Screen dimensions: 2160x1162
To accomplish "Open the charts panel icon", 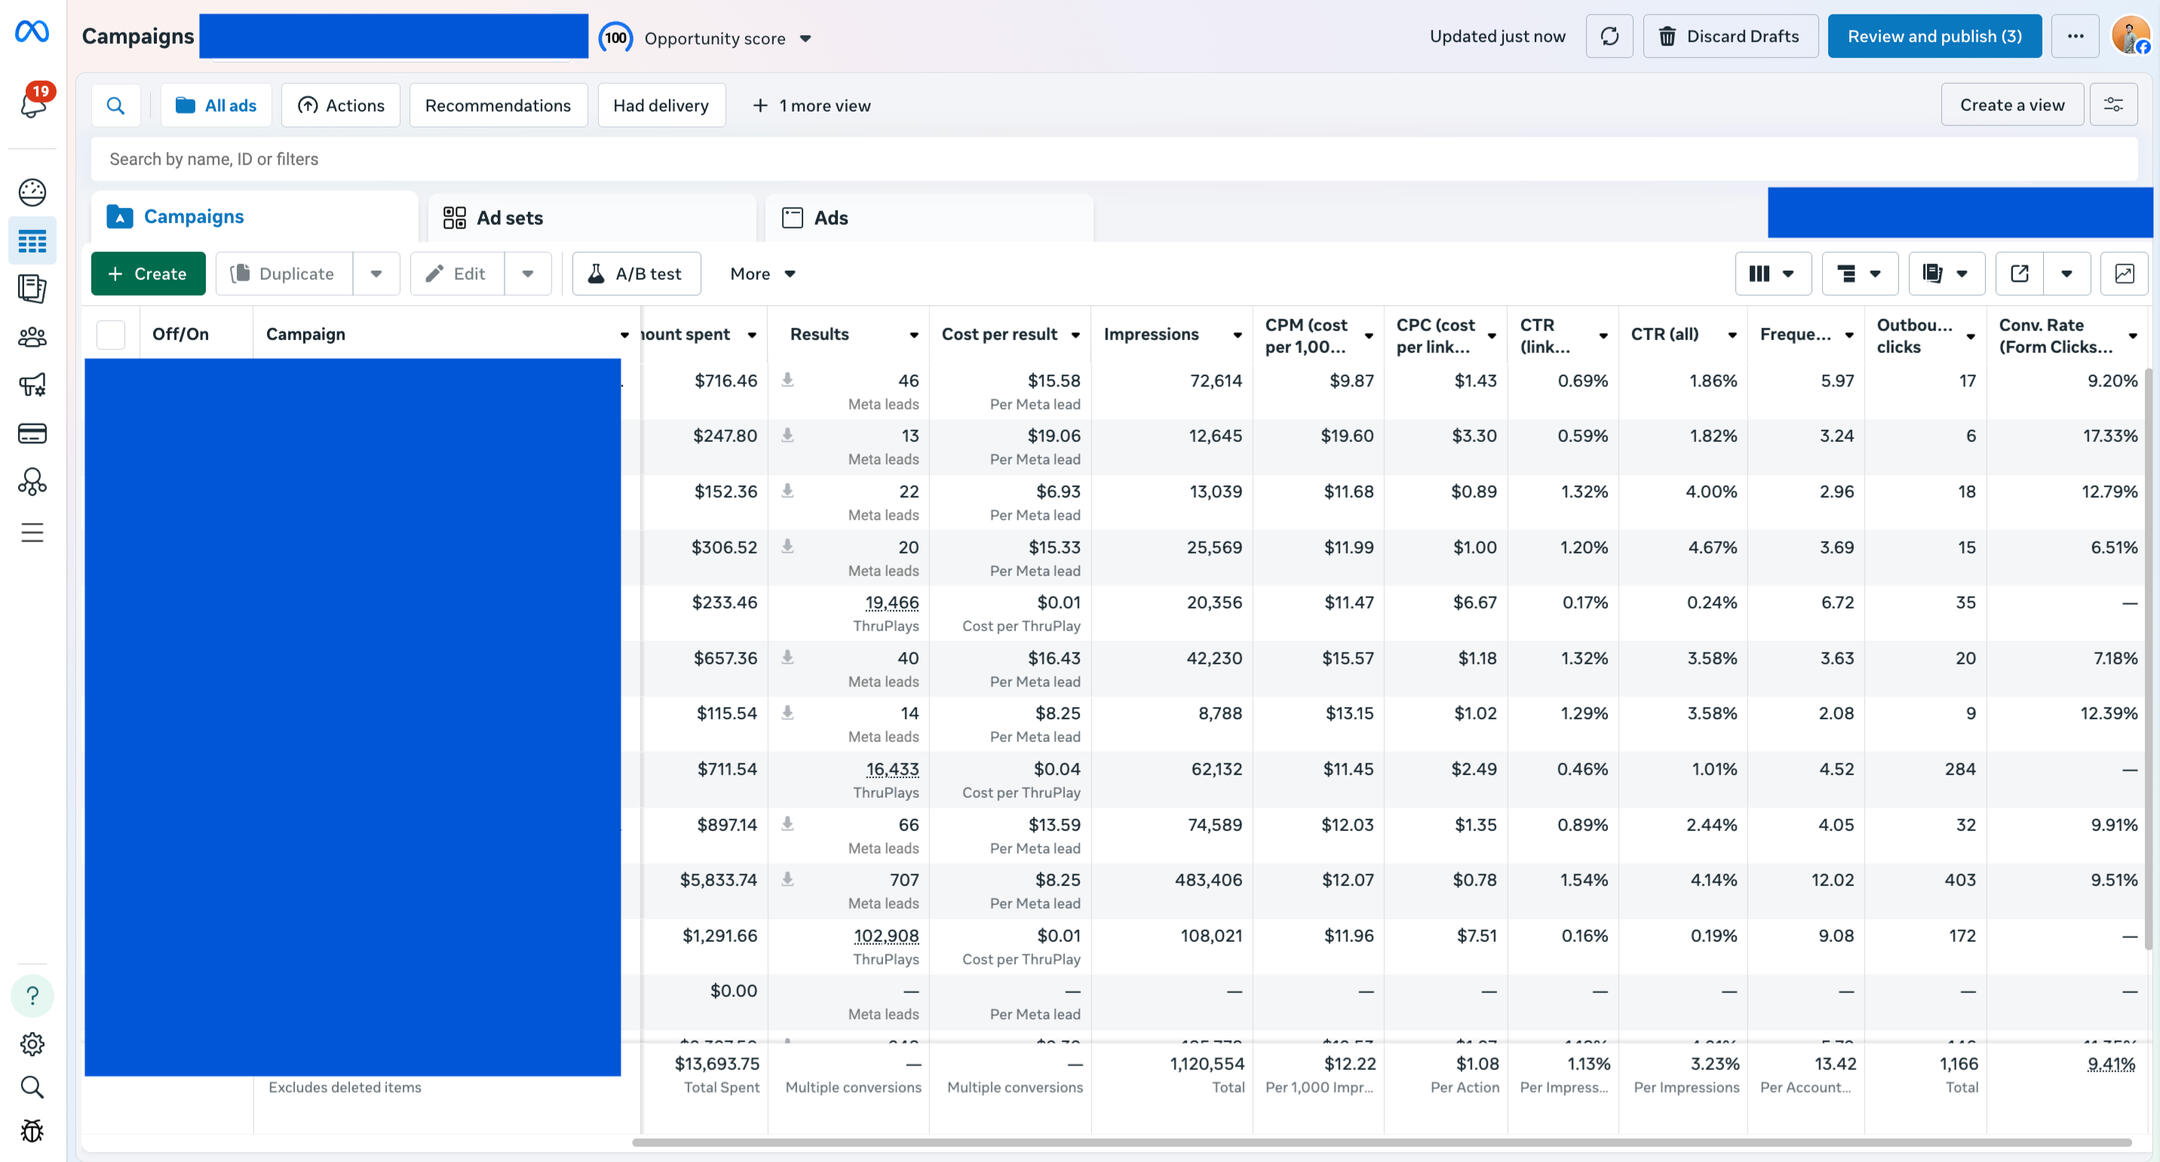I will [2124, 273].
